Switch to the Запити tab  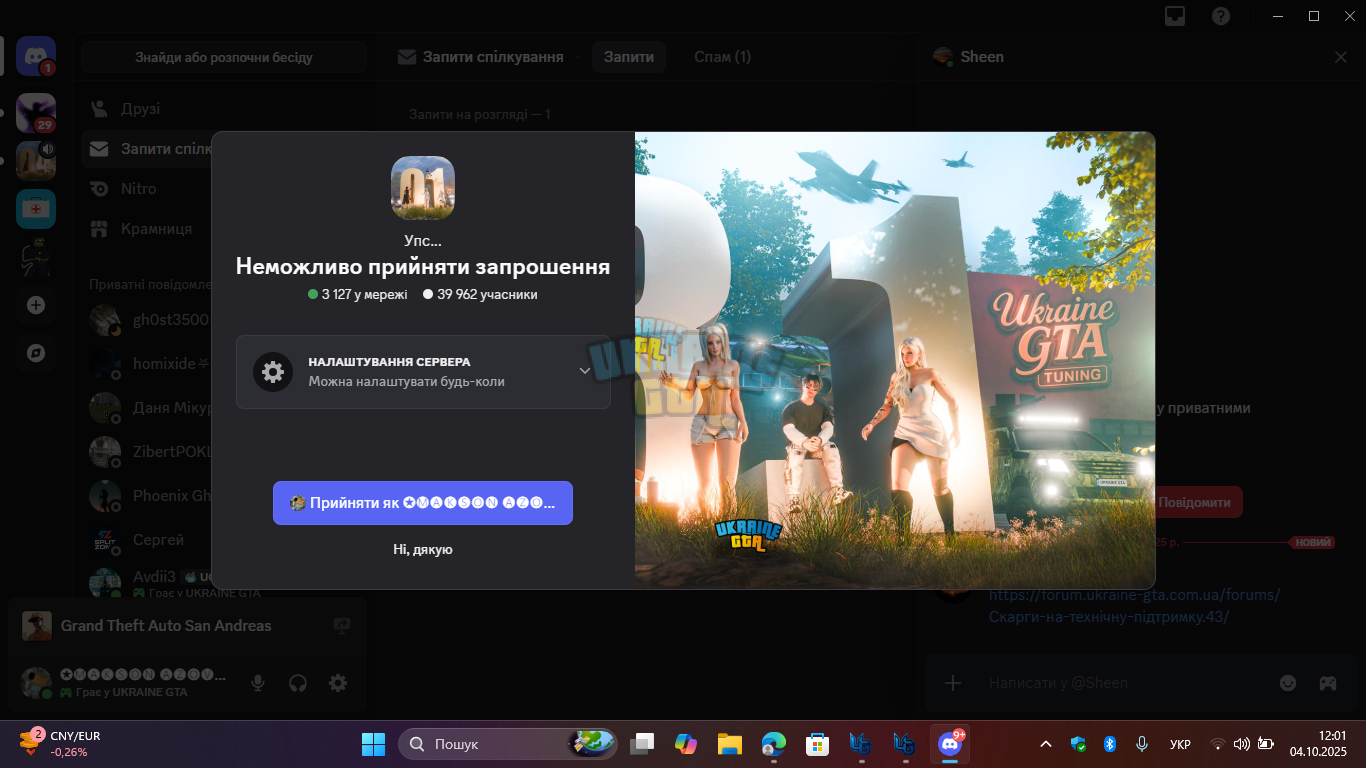(629, 57)
